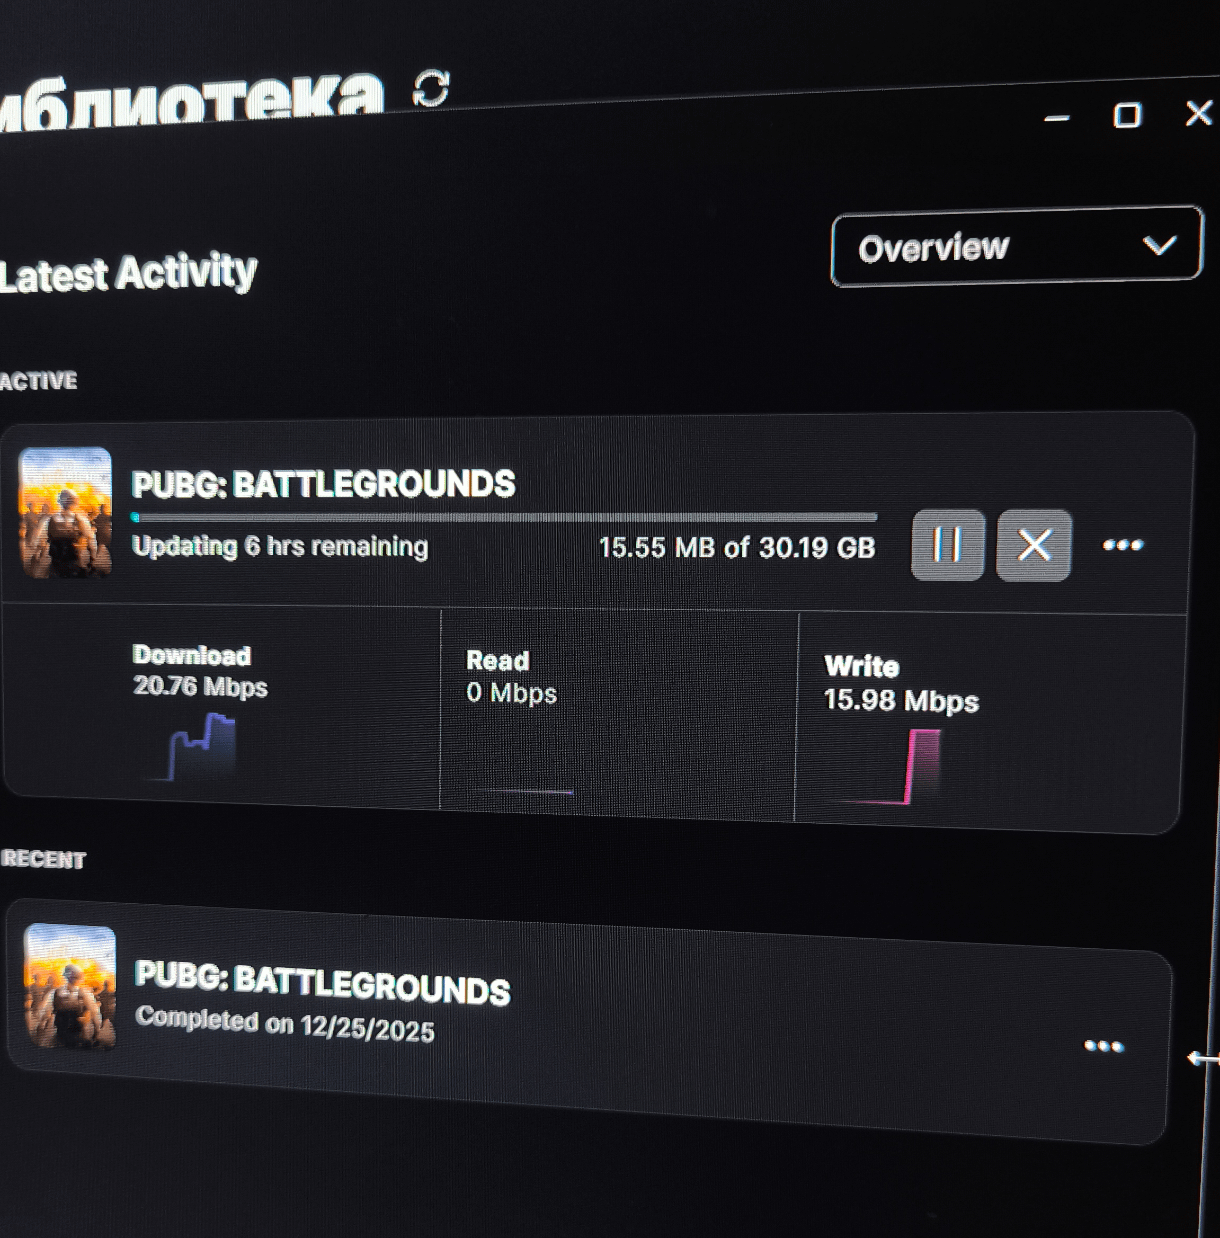1220x1238 pixels.
Task: Click the PUBG: BATTLEGROUNDS title in Active
Action: click(x=323, y=484)
